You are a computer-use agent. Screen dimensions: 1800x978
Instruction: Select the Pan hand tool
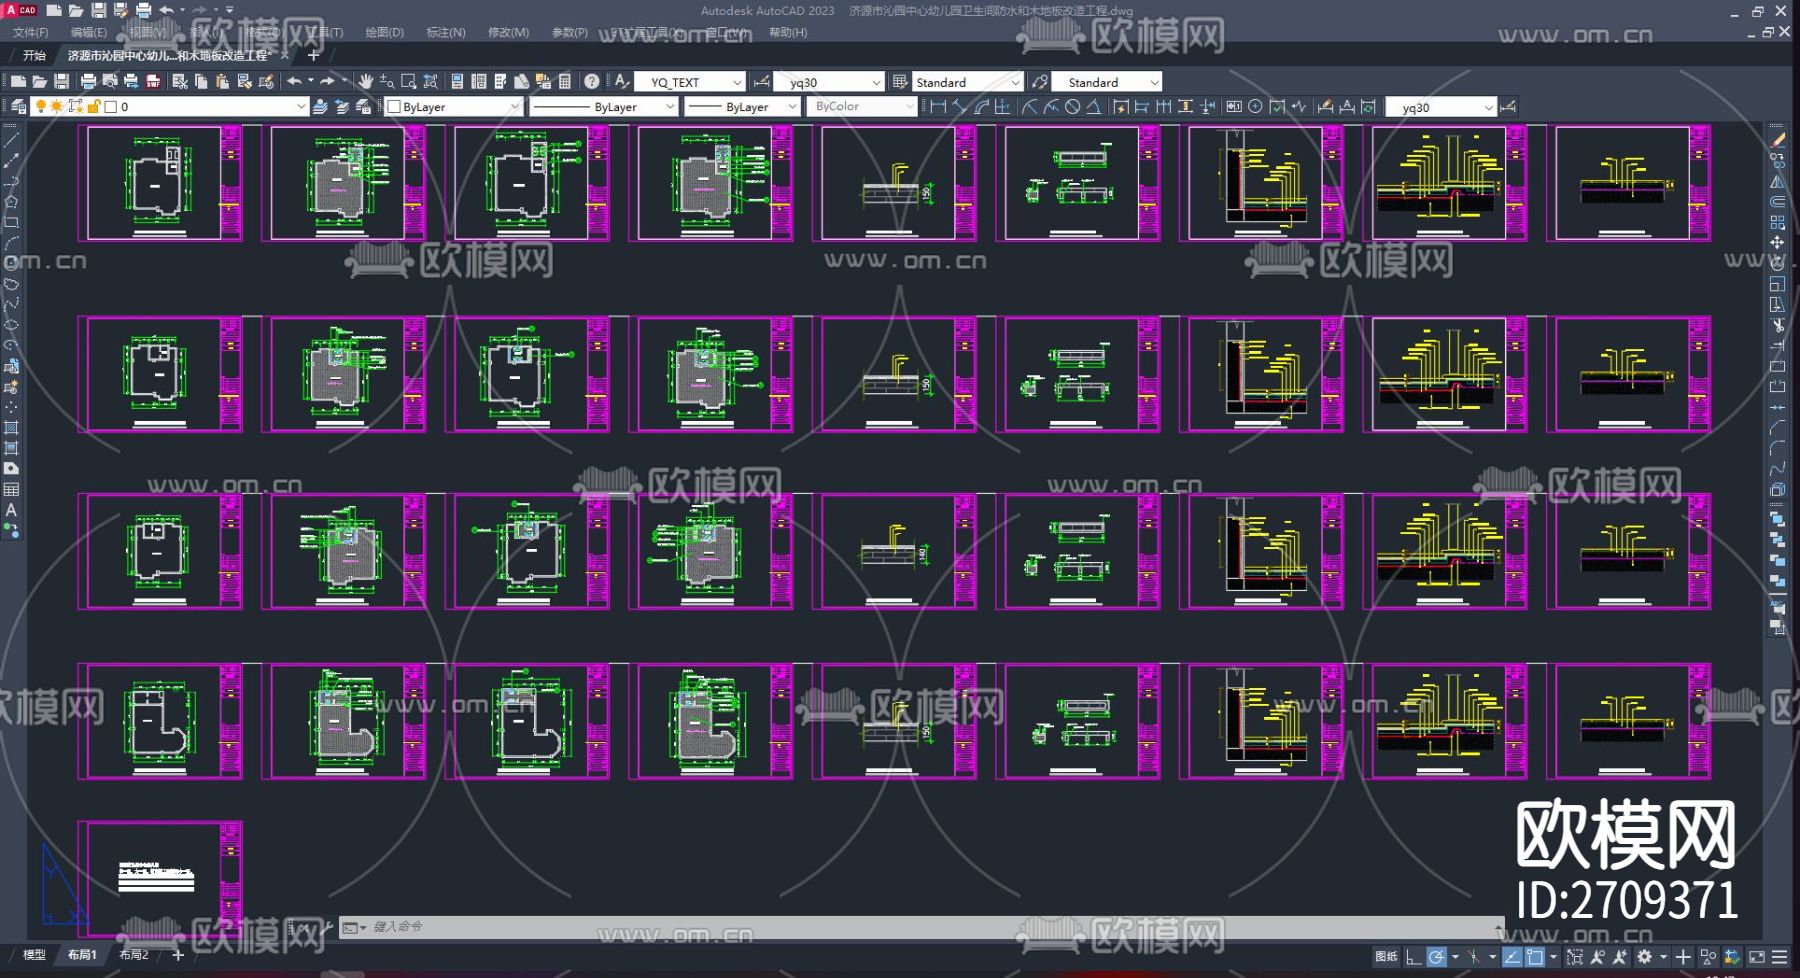[x=366, y=82]
